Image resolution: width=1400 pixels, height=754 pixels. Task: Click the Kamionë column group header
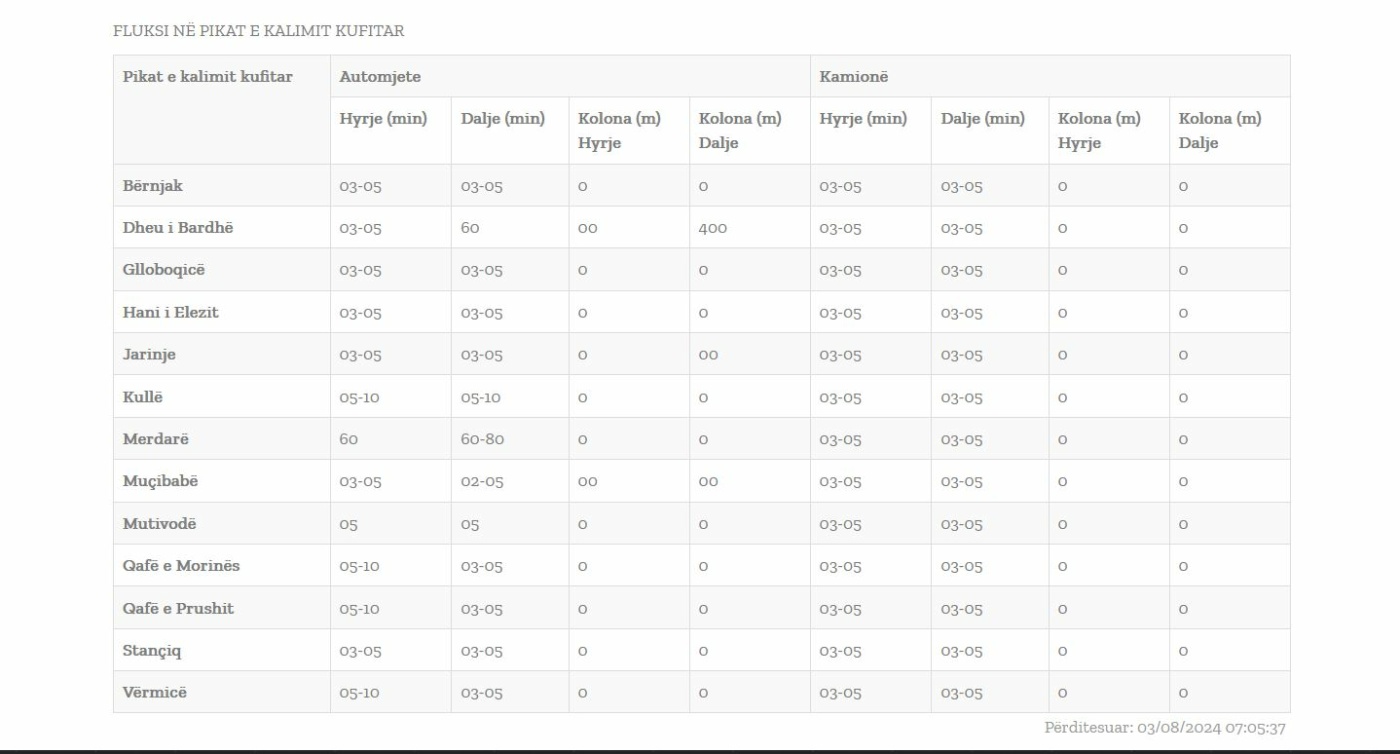853,76
